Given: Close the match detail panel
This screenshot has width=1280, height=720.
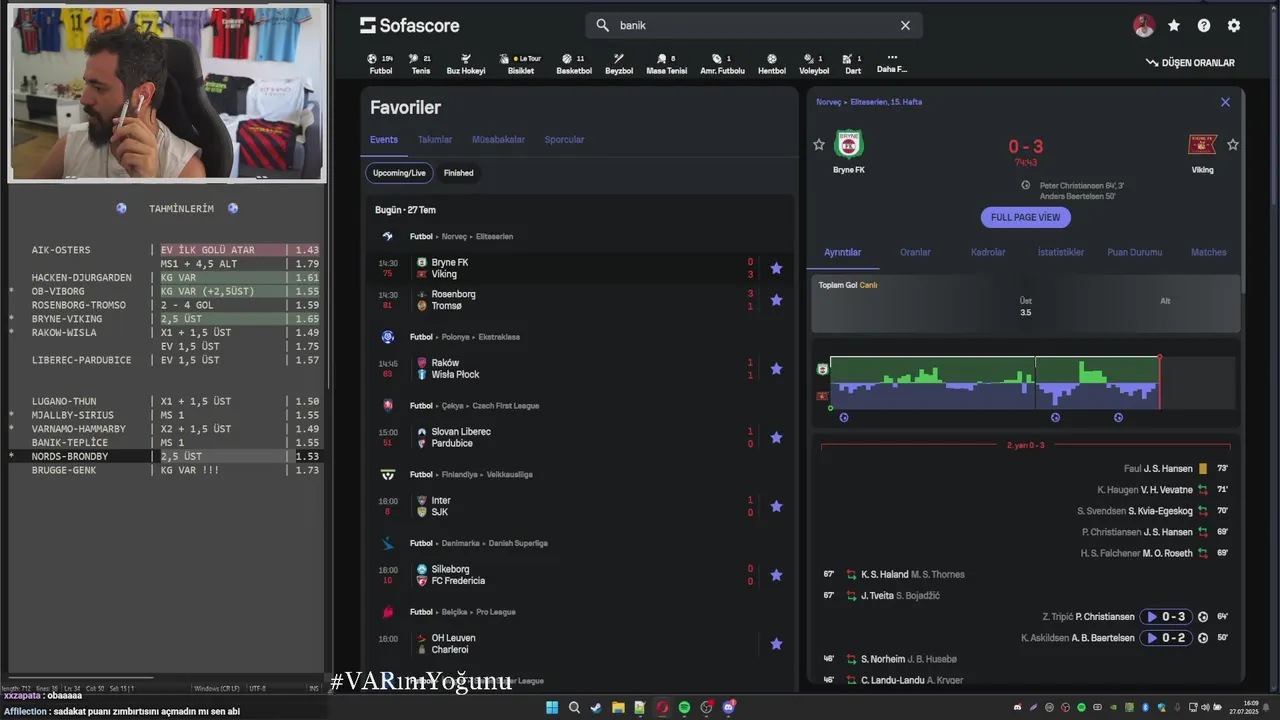Looking at the screenshot, I should (1225, 102).
